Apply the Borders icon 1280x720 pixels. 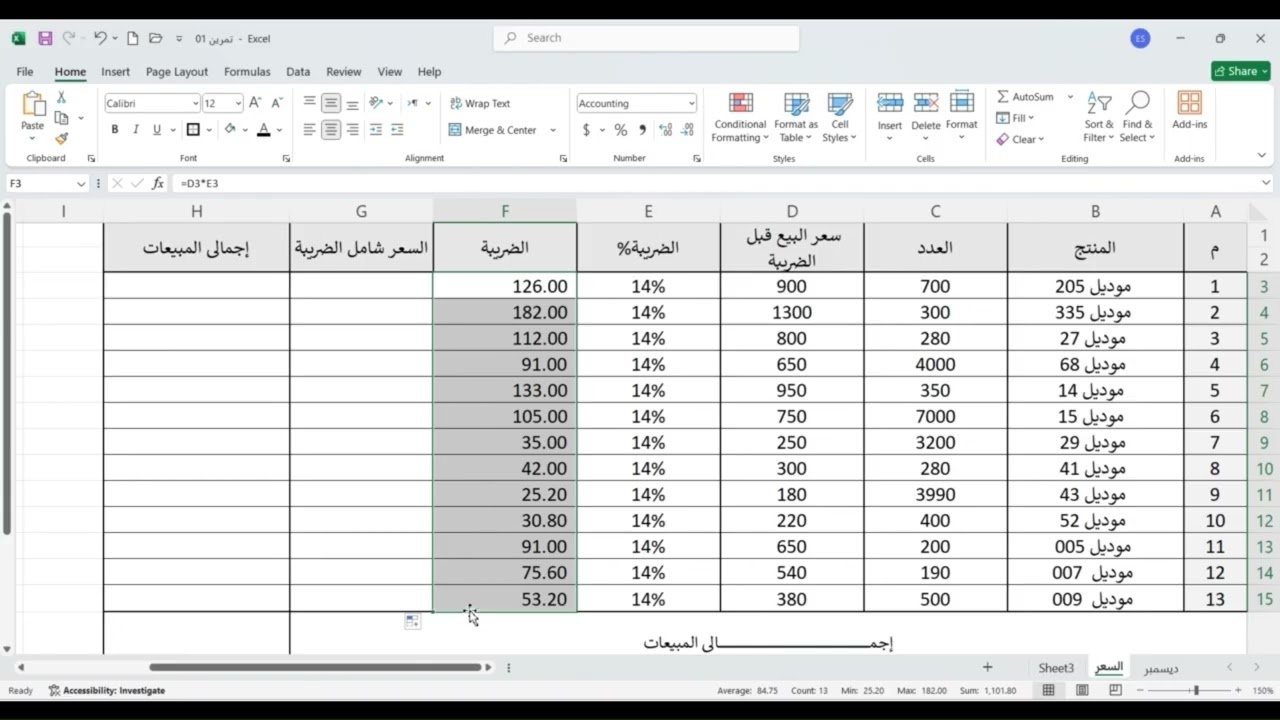(x=193, y=130)
